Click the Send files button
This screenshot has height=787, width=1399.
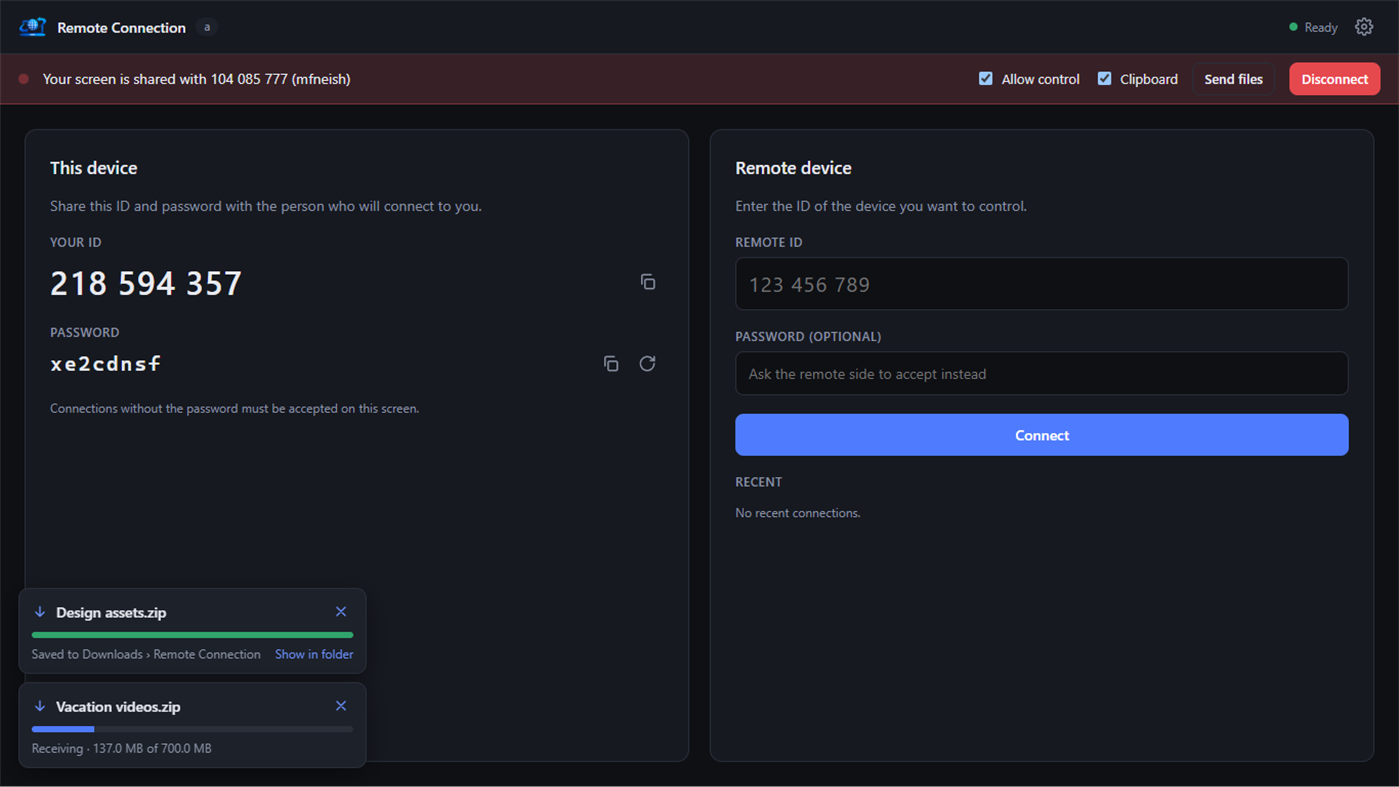click(x=1233, y=79)
